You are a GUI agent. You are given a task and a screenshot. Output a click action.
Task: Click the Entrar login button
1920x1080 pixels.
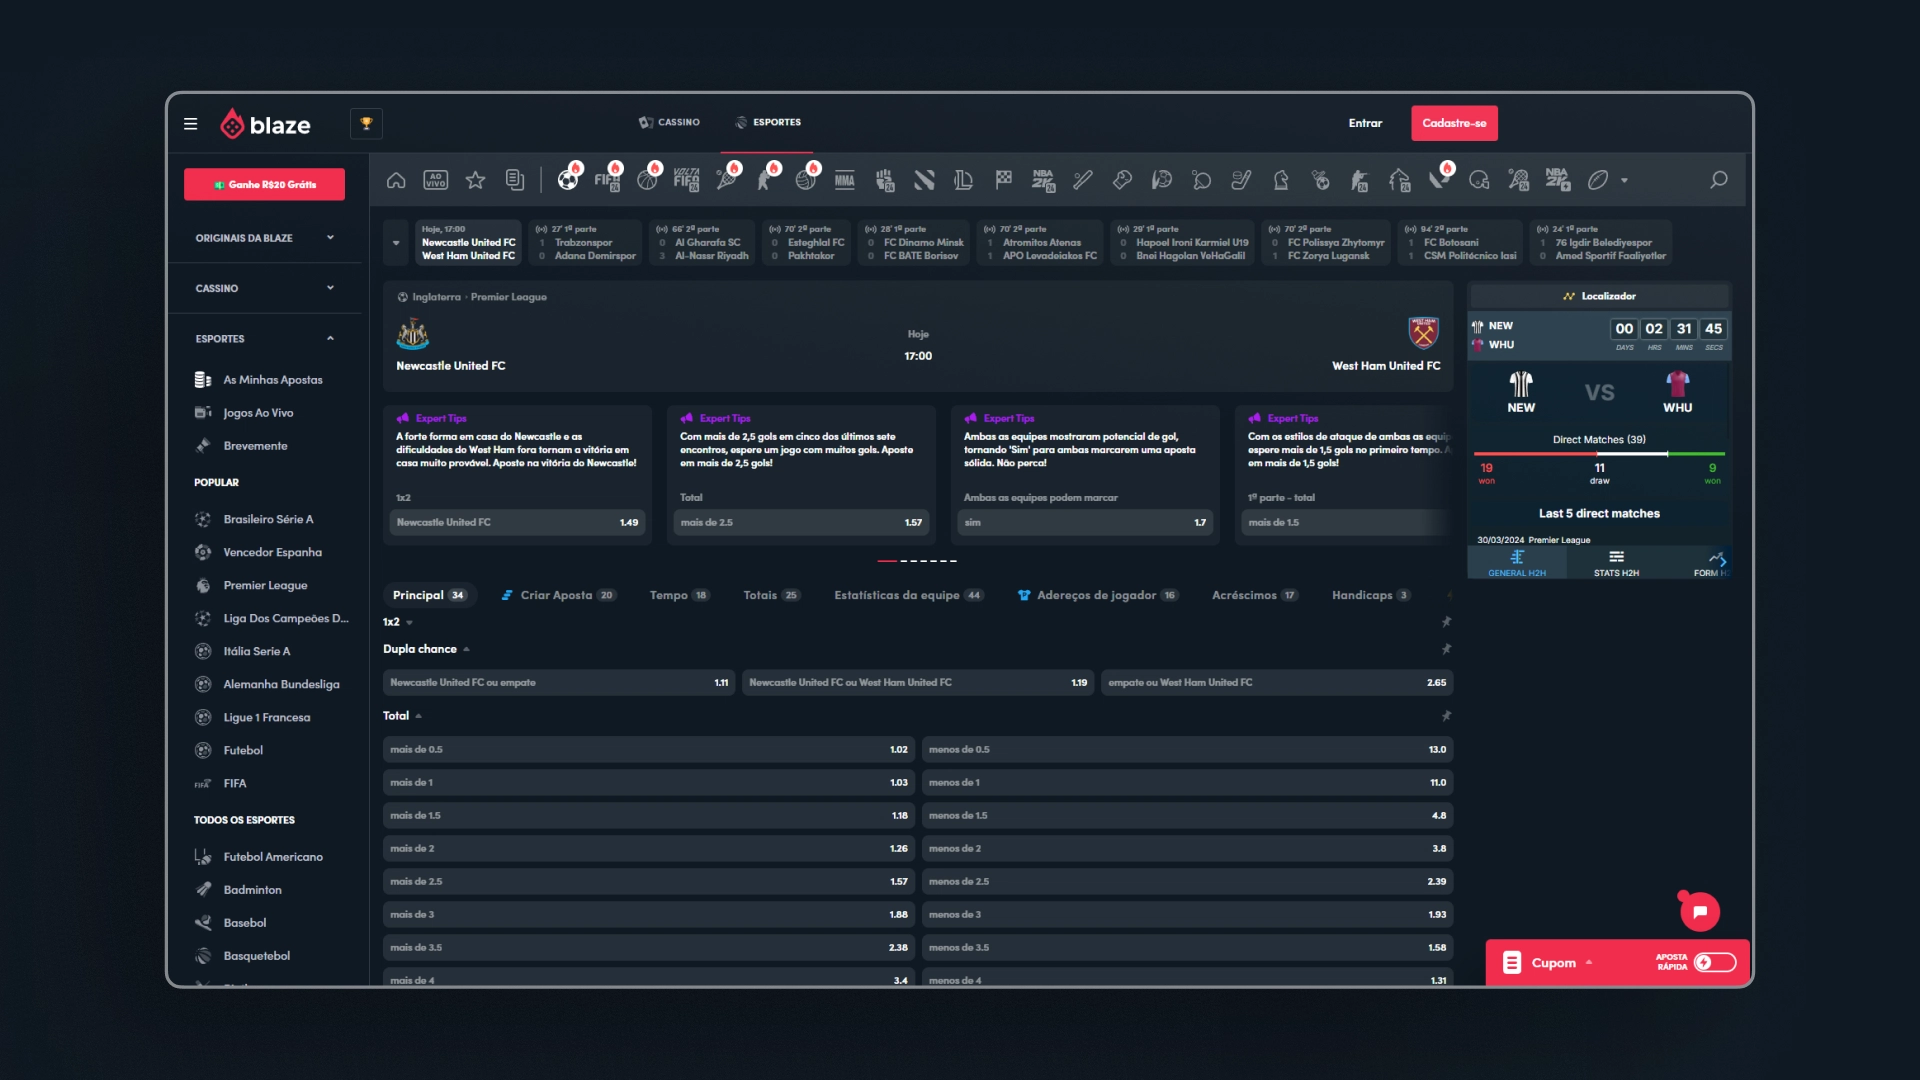click(x=1365, y=123)
